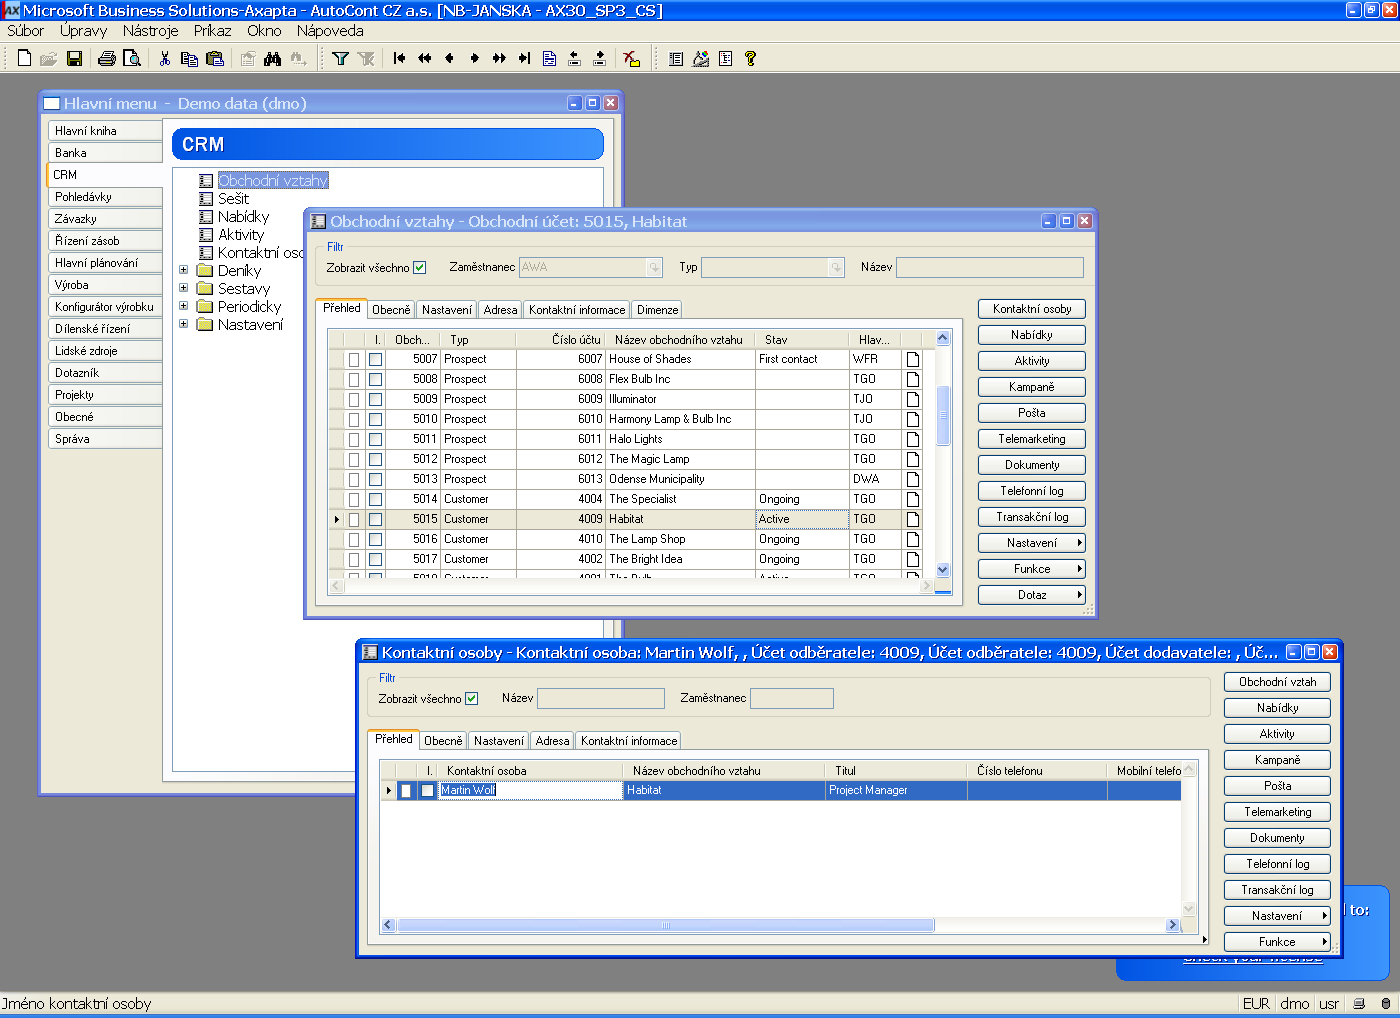Screen dimensions: 1400x1018
Task: Click the Kontaktní osoby button
Action: (1032, 309)
